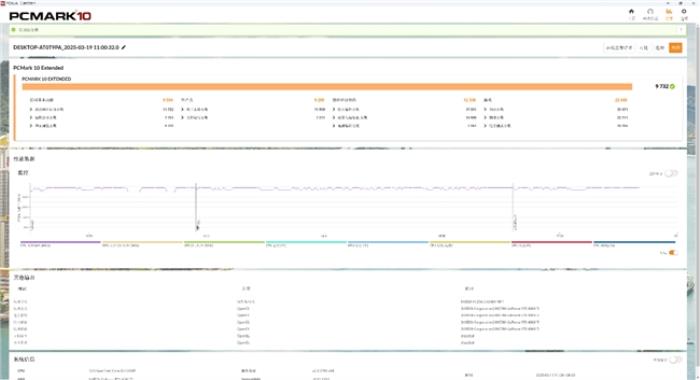Open the Benchmarks section icon
This screenshot has height=380, width=700.
(650, 12)
